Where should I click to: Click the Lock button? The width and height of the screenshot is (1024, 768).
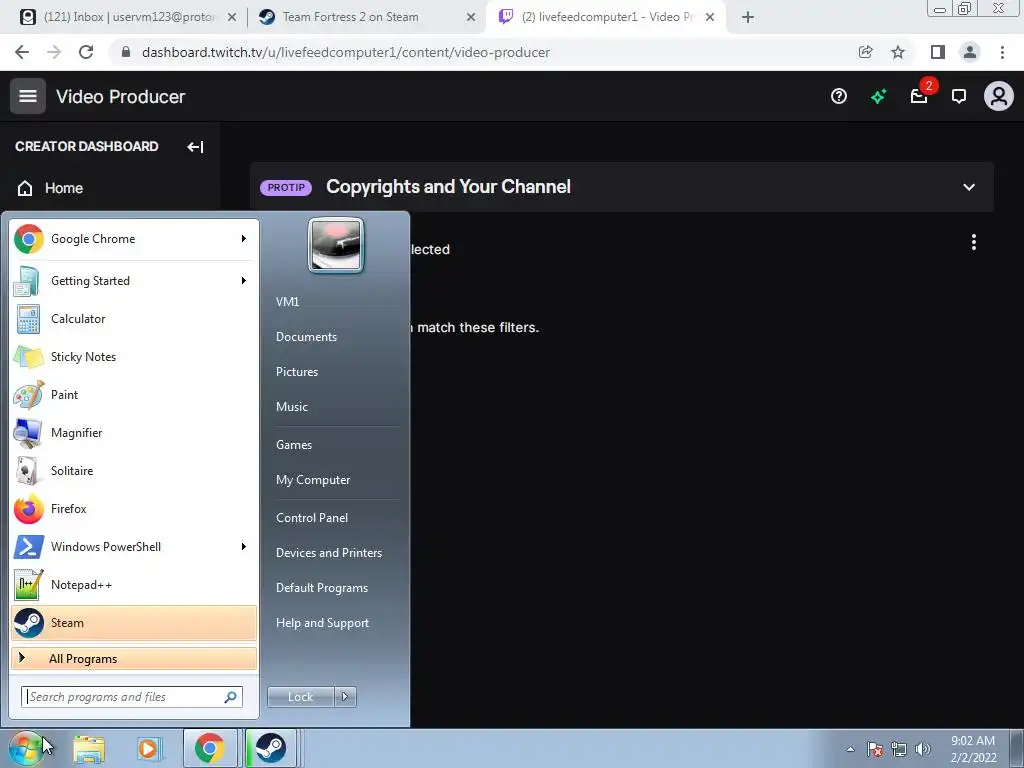pos(300,697)
